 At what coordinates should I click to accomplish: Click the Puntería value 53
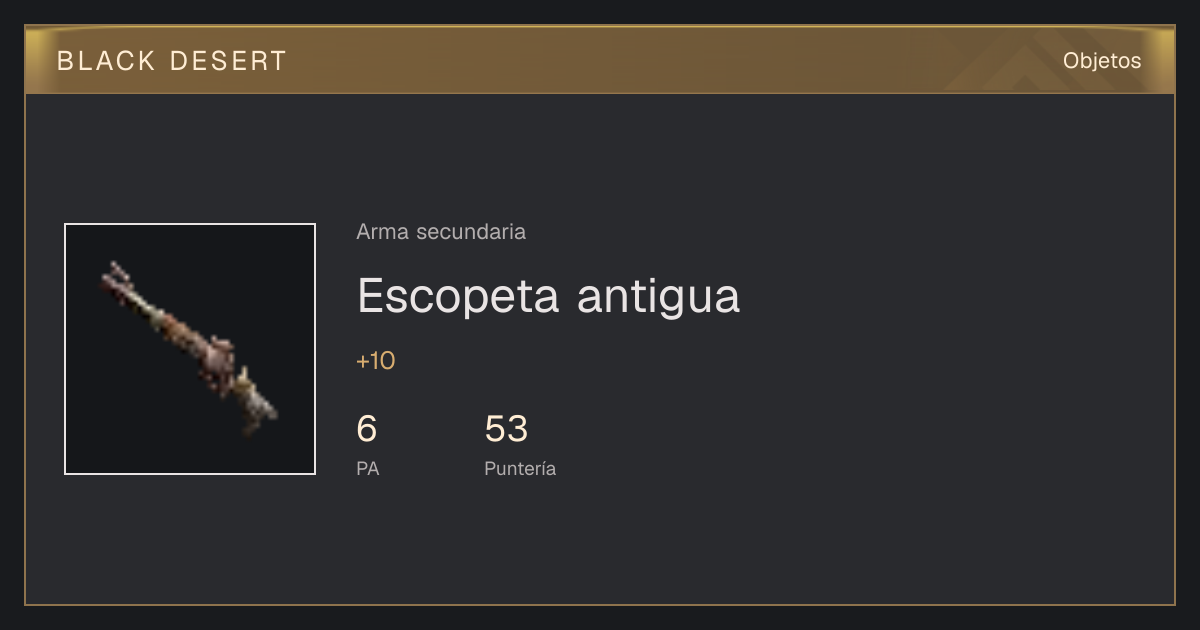click(x=506, y=429)
